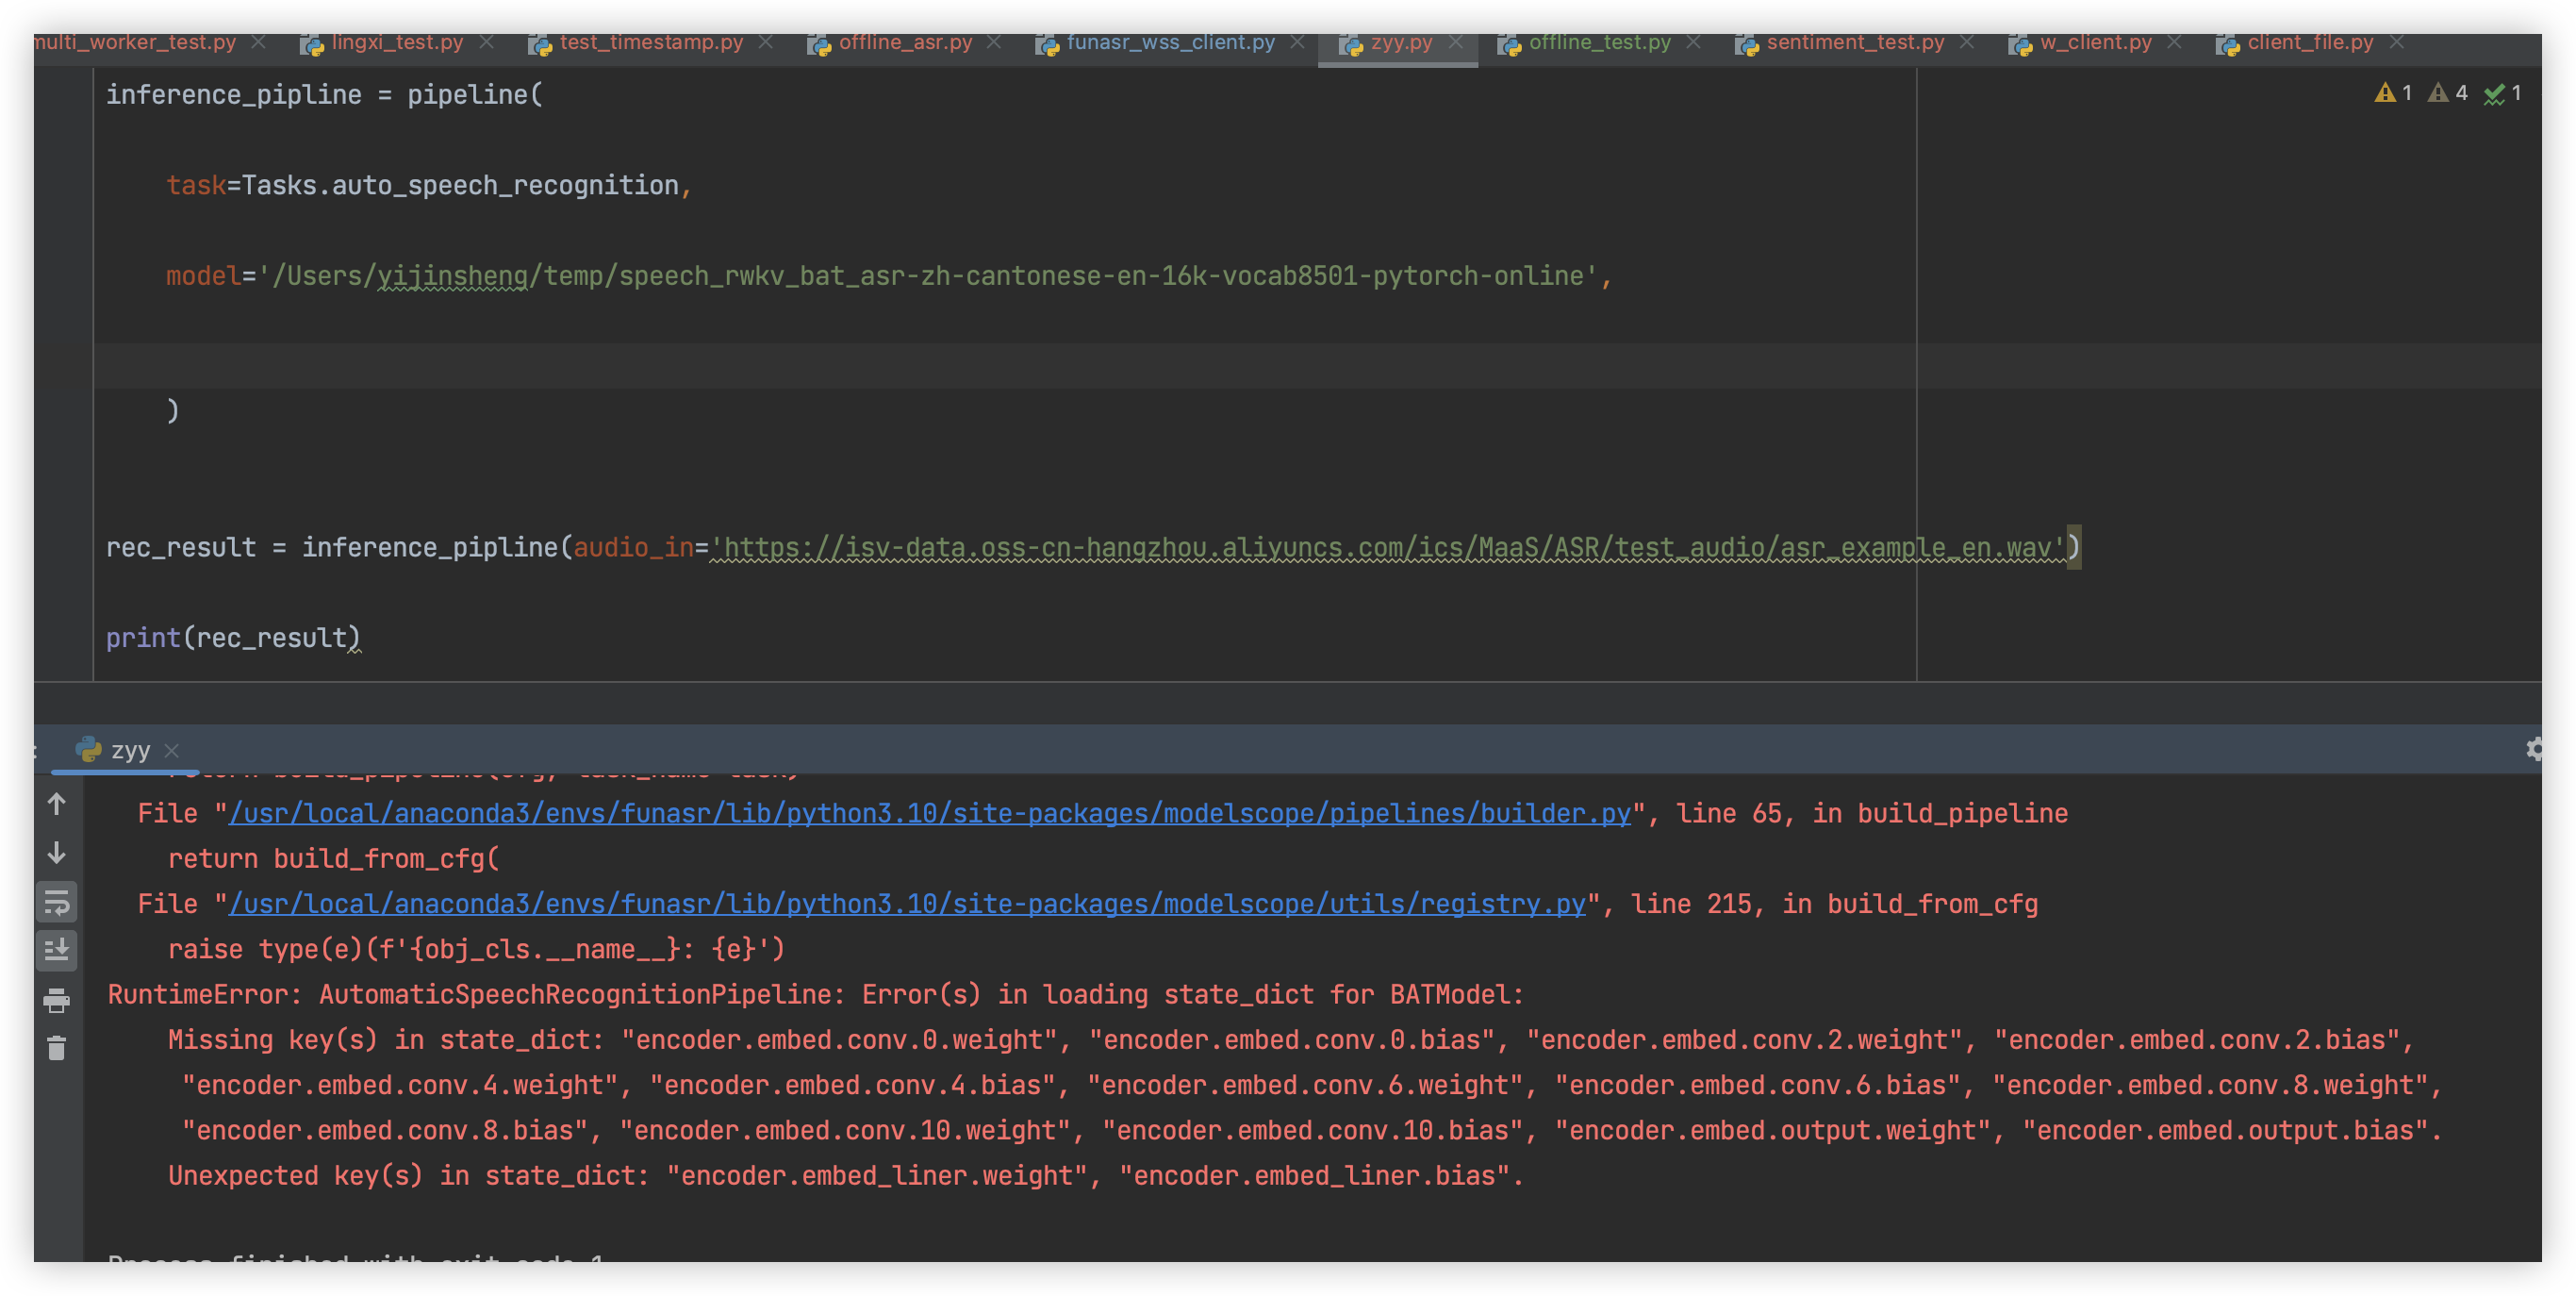Click the Unexpected key(s) in state_dict line

(846, 1176)
